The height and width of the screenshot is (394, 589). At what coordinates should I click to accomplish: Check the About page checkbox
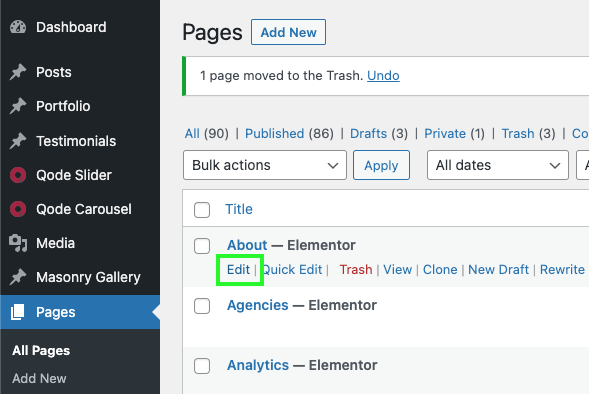[x=202, y=246]
